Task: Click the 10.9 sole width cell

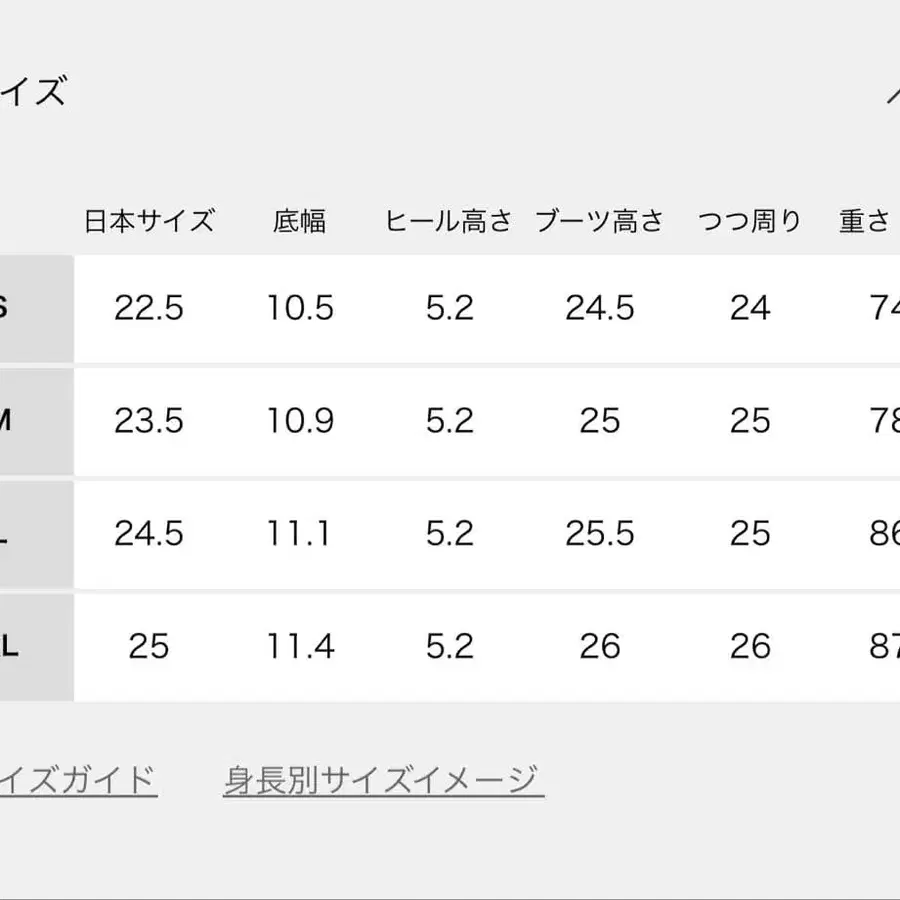Action: coord(302,420)
